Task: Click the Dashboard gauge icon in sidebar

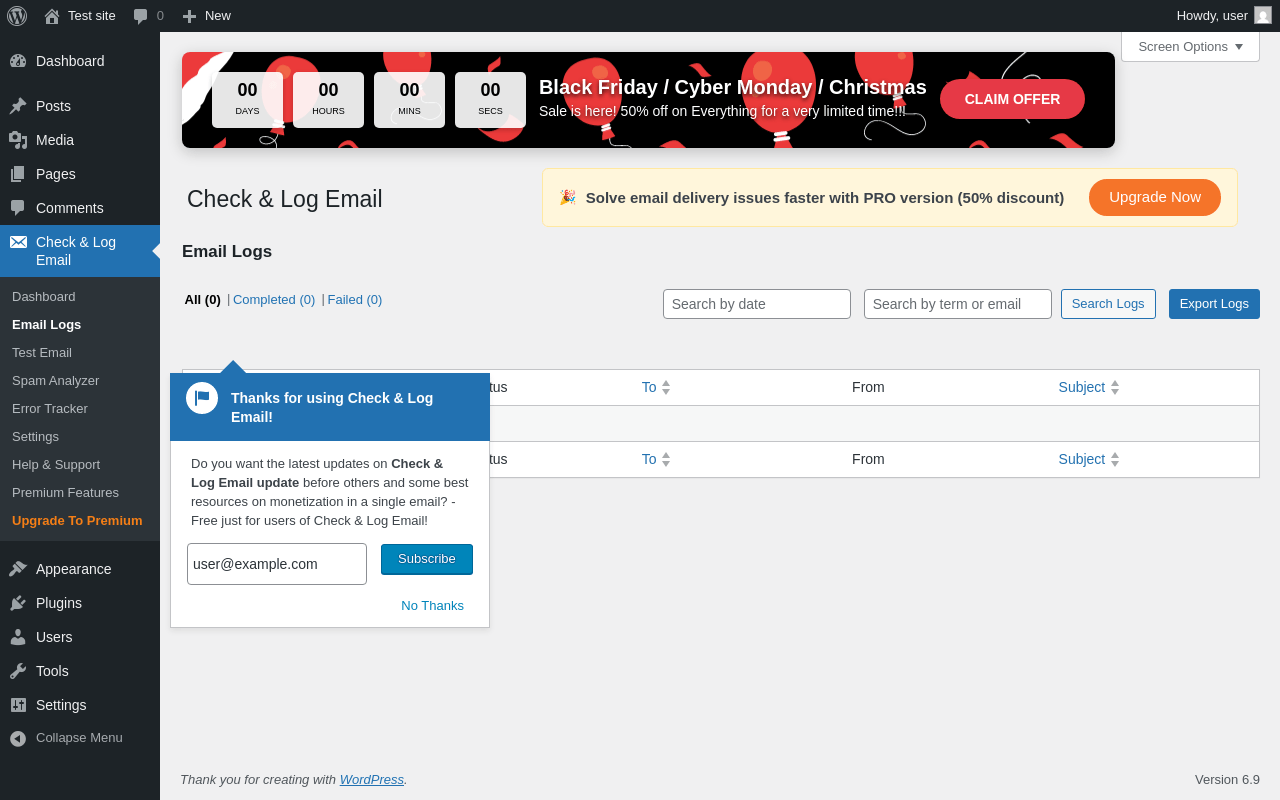Action: click(18, 61)
